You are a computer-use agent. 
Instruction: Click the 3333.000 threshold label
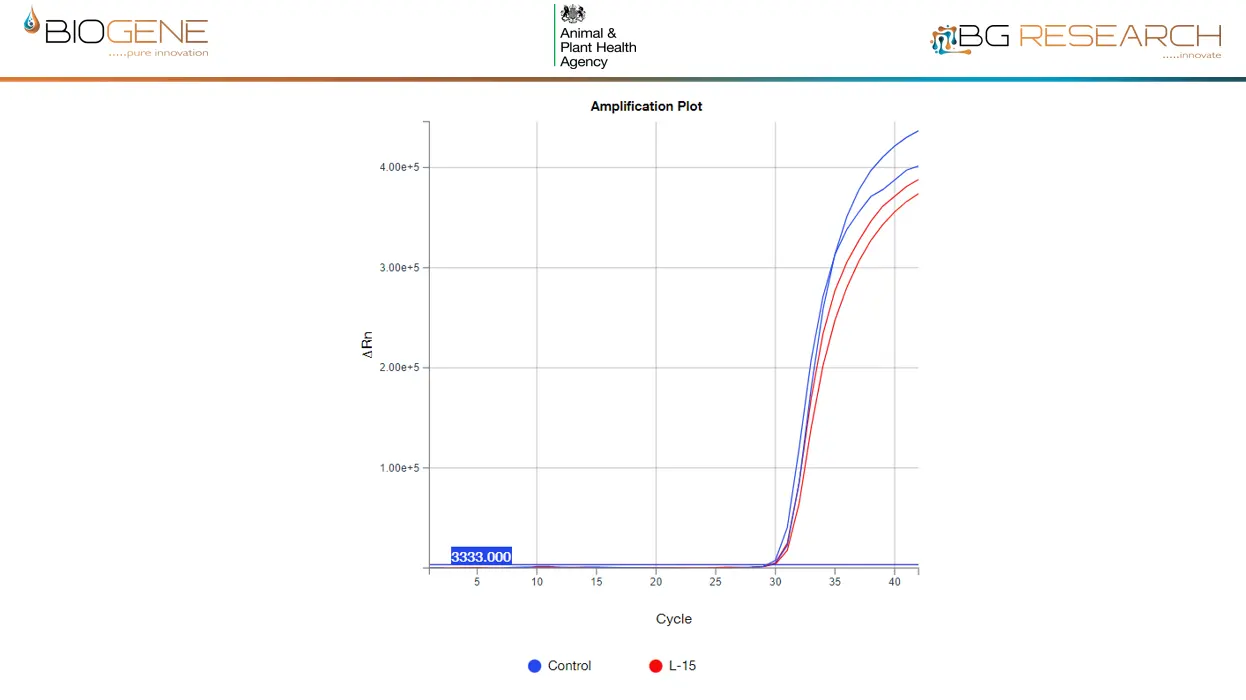(481, 557)
